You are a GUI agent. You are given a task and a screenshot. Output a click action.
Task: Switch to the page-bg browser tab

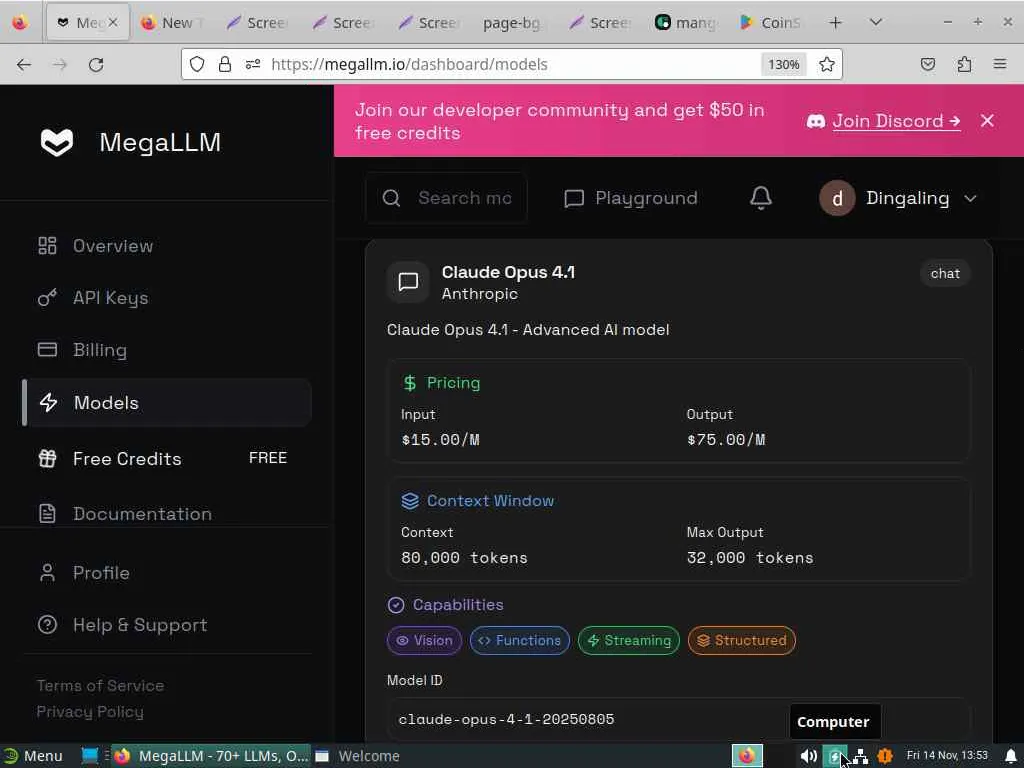[x=512, y=23]
